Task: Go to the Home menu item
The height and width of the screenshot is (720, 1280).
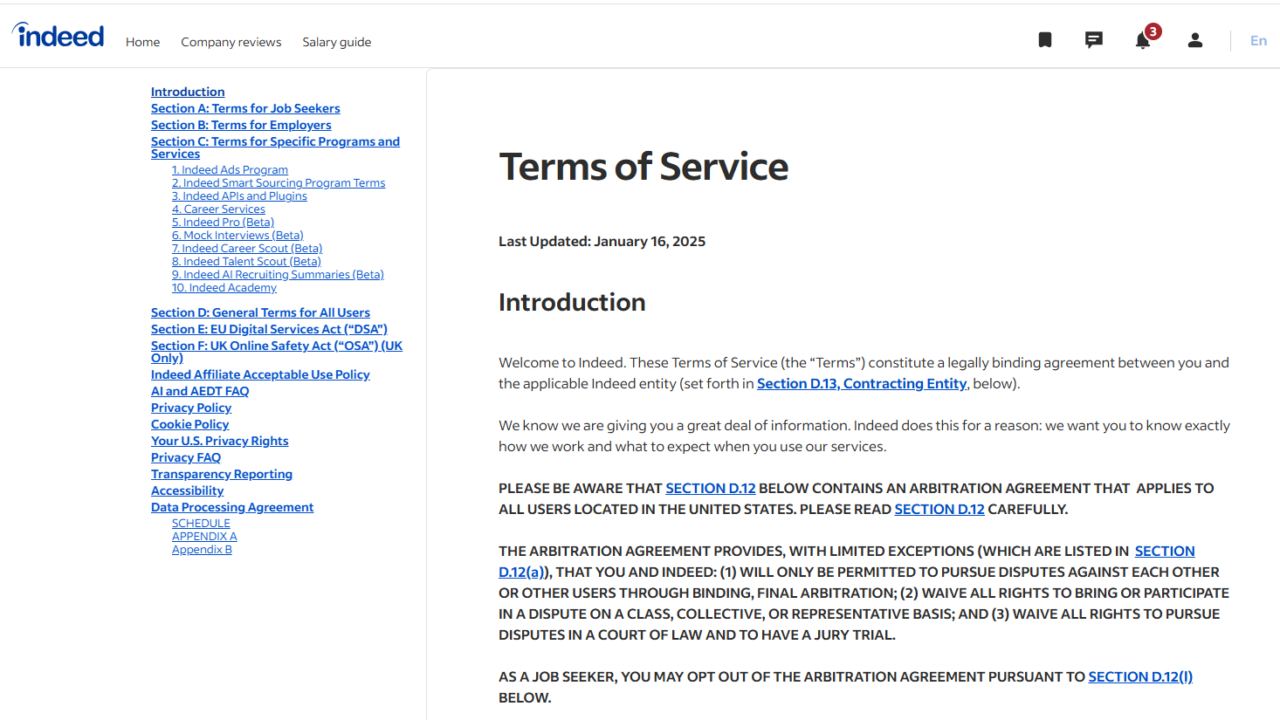Action: (x=142, y=42)
